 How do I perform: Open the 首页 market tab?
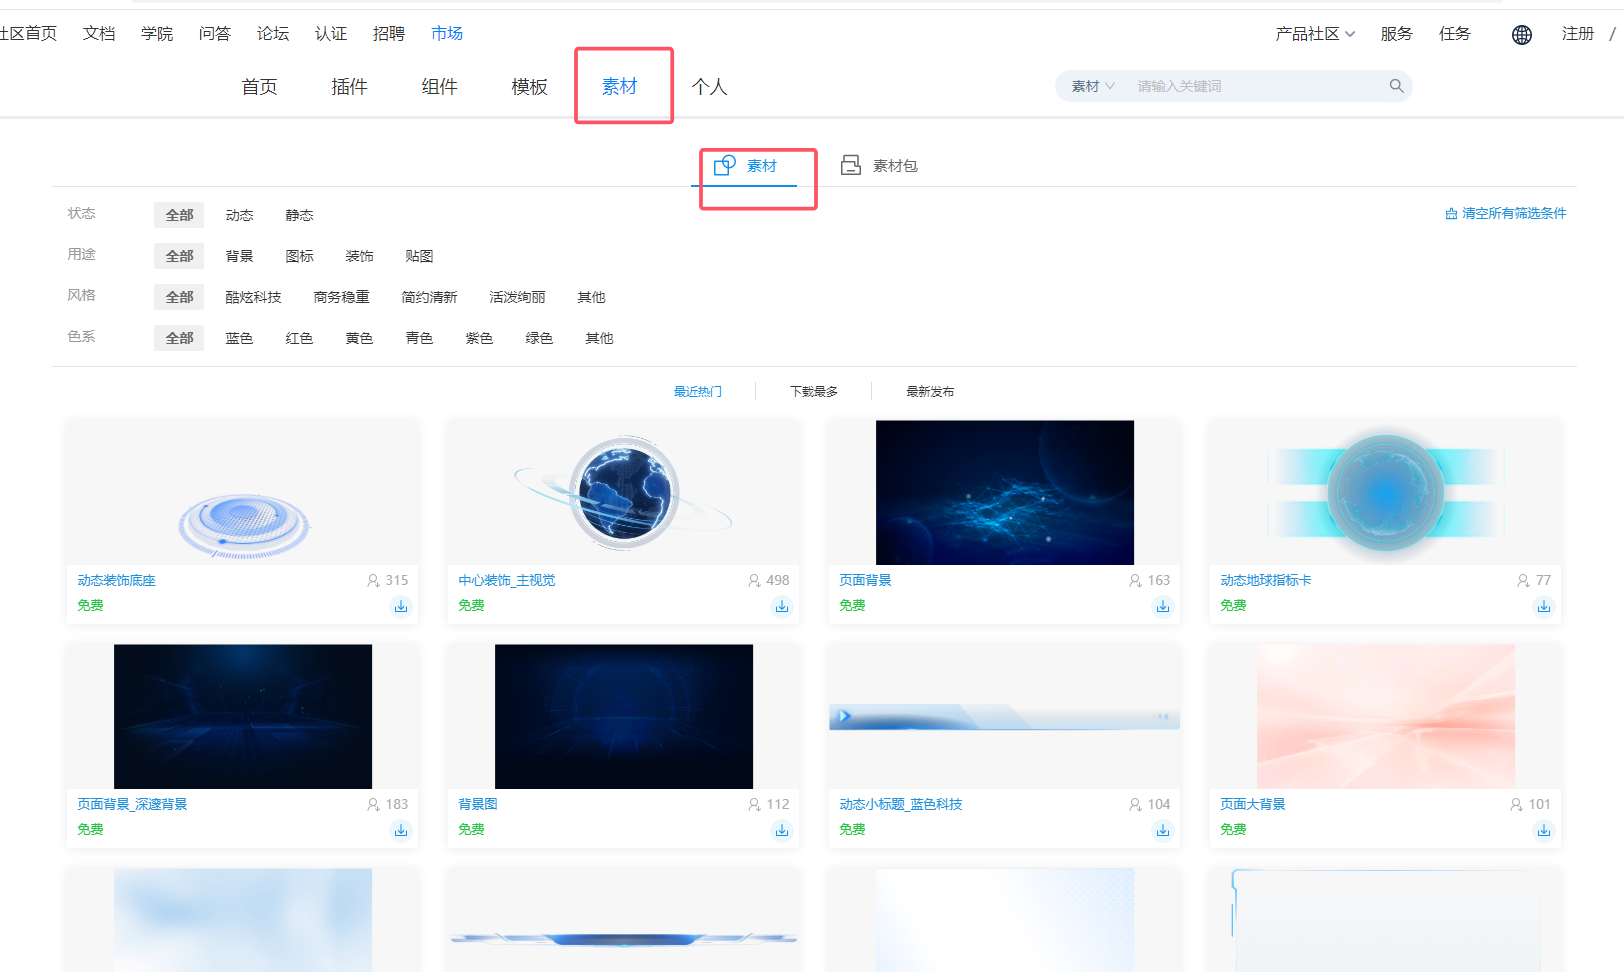click(x=259, y=87)
